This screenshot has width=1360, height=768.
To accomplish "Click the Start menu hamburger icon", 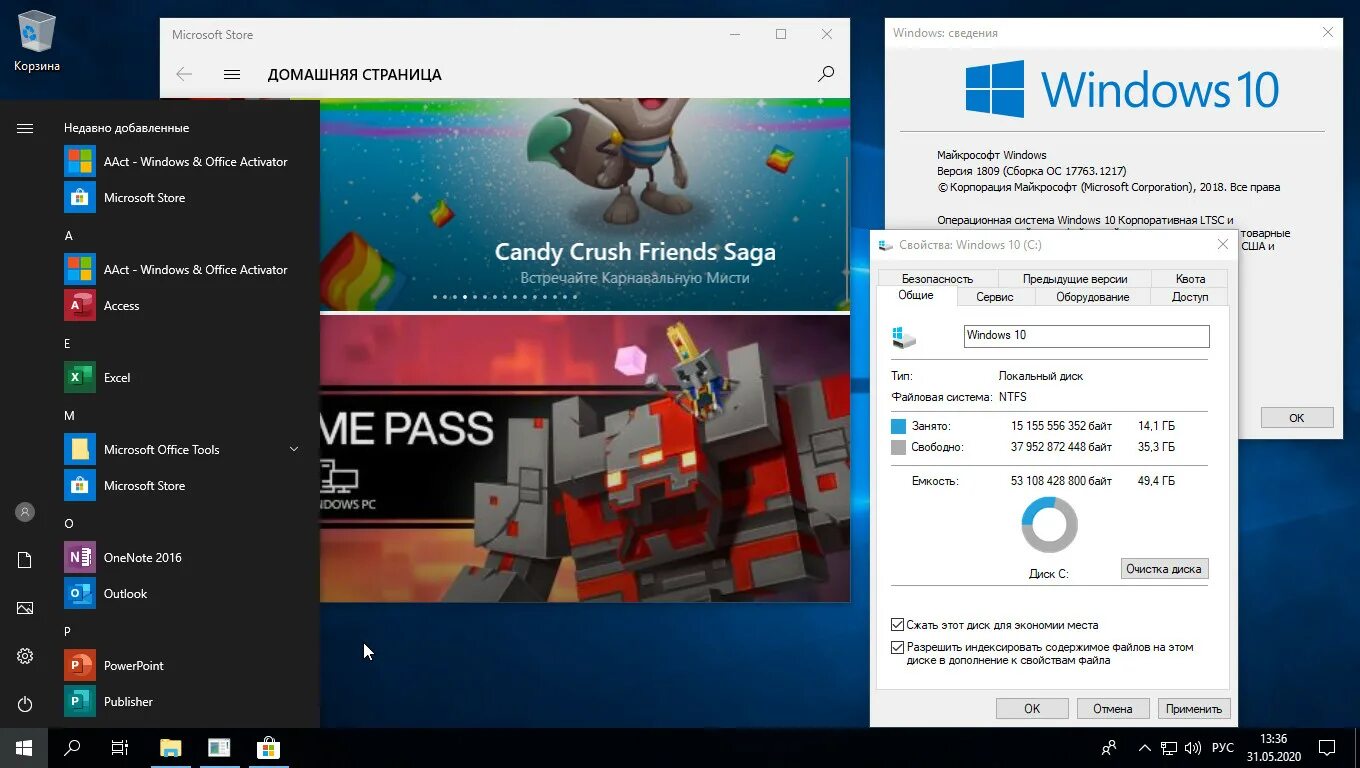I will [x=25, y=128].
